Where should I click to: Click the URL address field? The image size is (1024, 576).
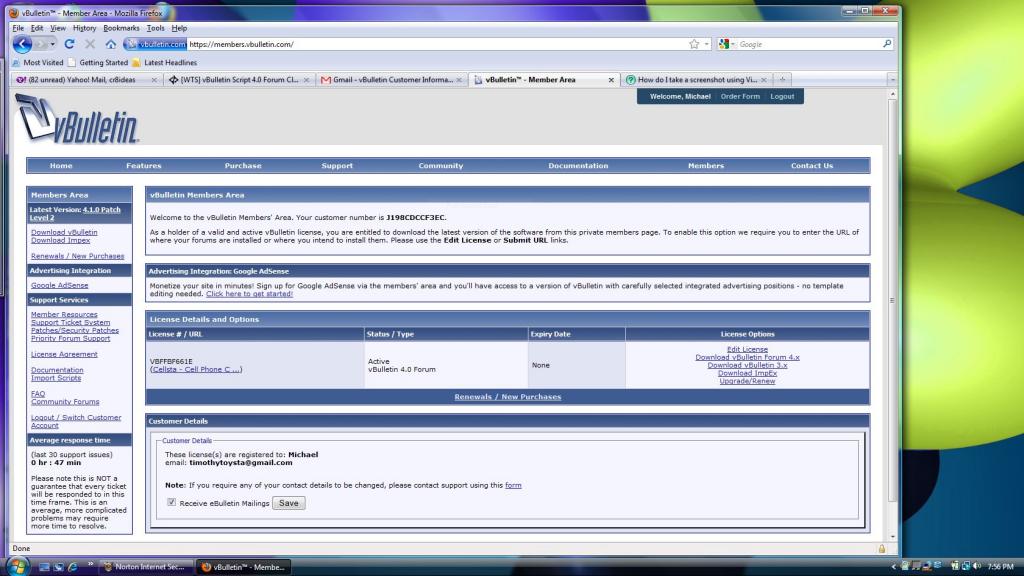pyautogui.click(x=436, y=44)
